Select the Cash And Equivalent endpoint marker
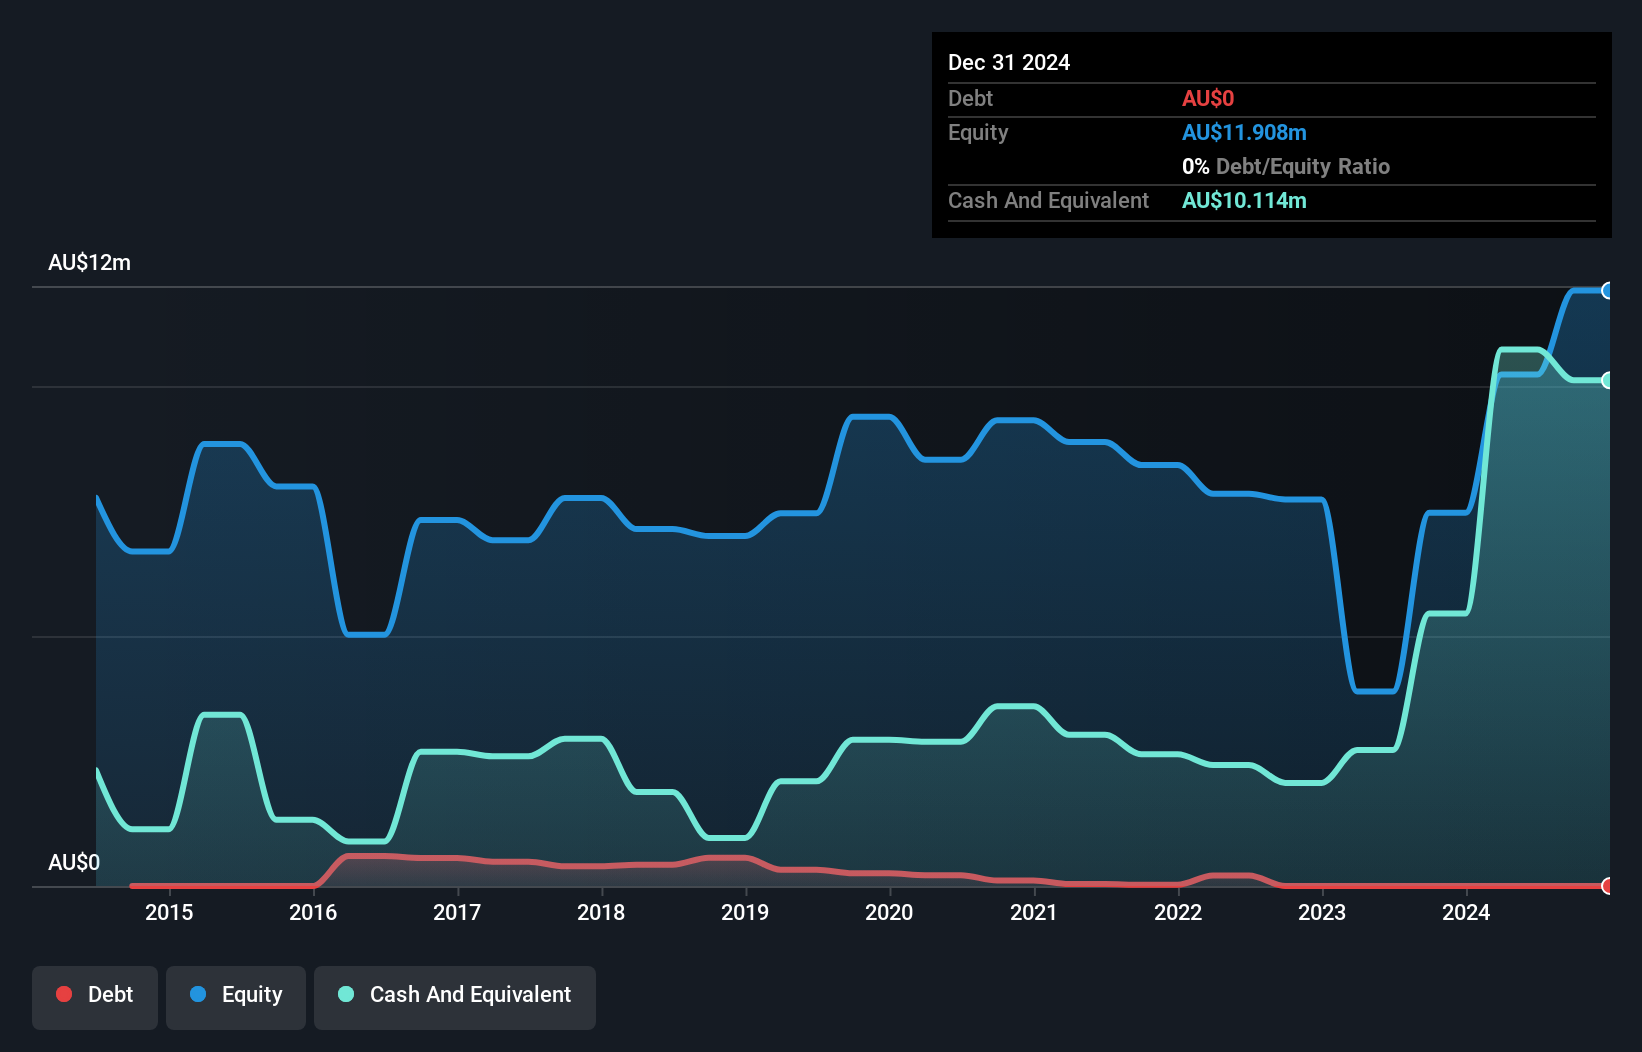1642x1052 pixels. click(x=1608, y=380)
